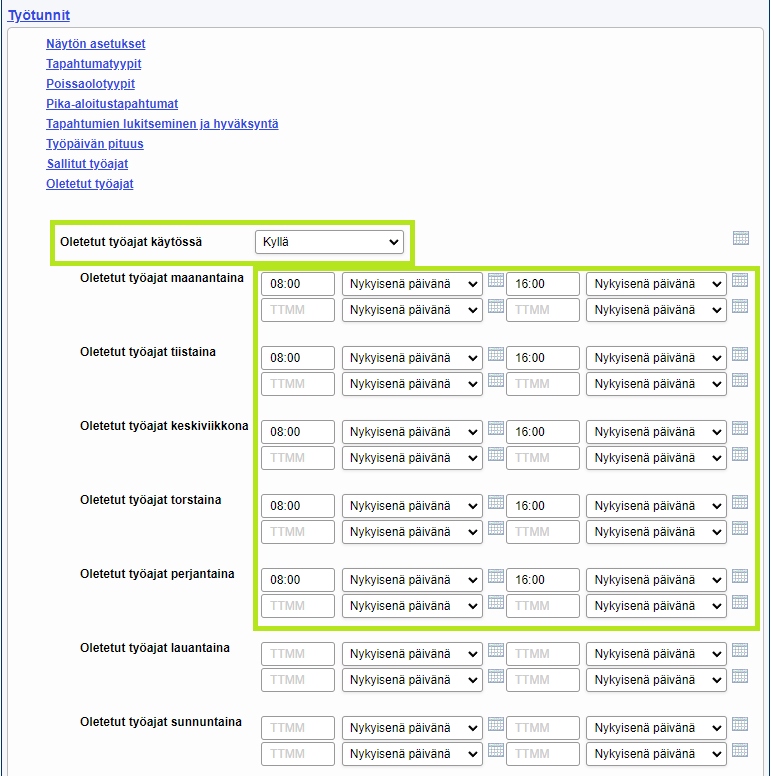Open Työpäivän pituus link
This screenshot has height=776, width=772.
click(x=95, y=144)
